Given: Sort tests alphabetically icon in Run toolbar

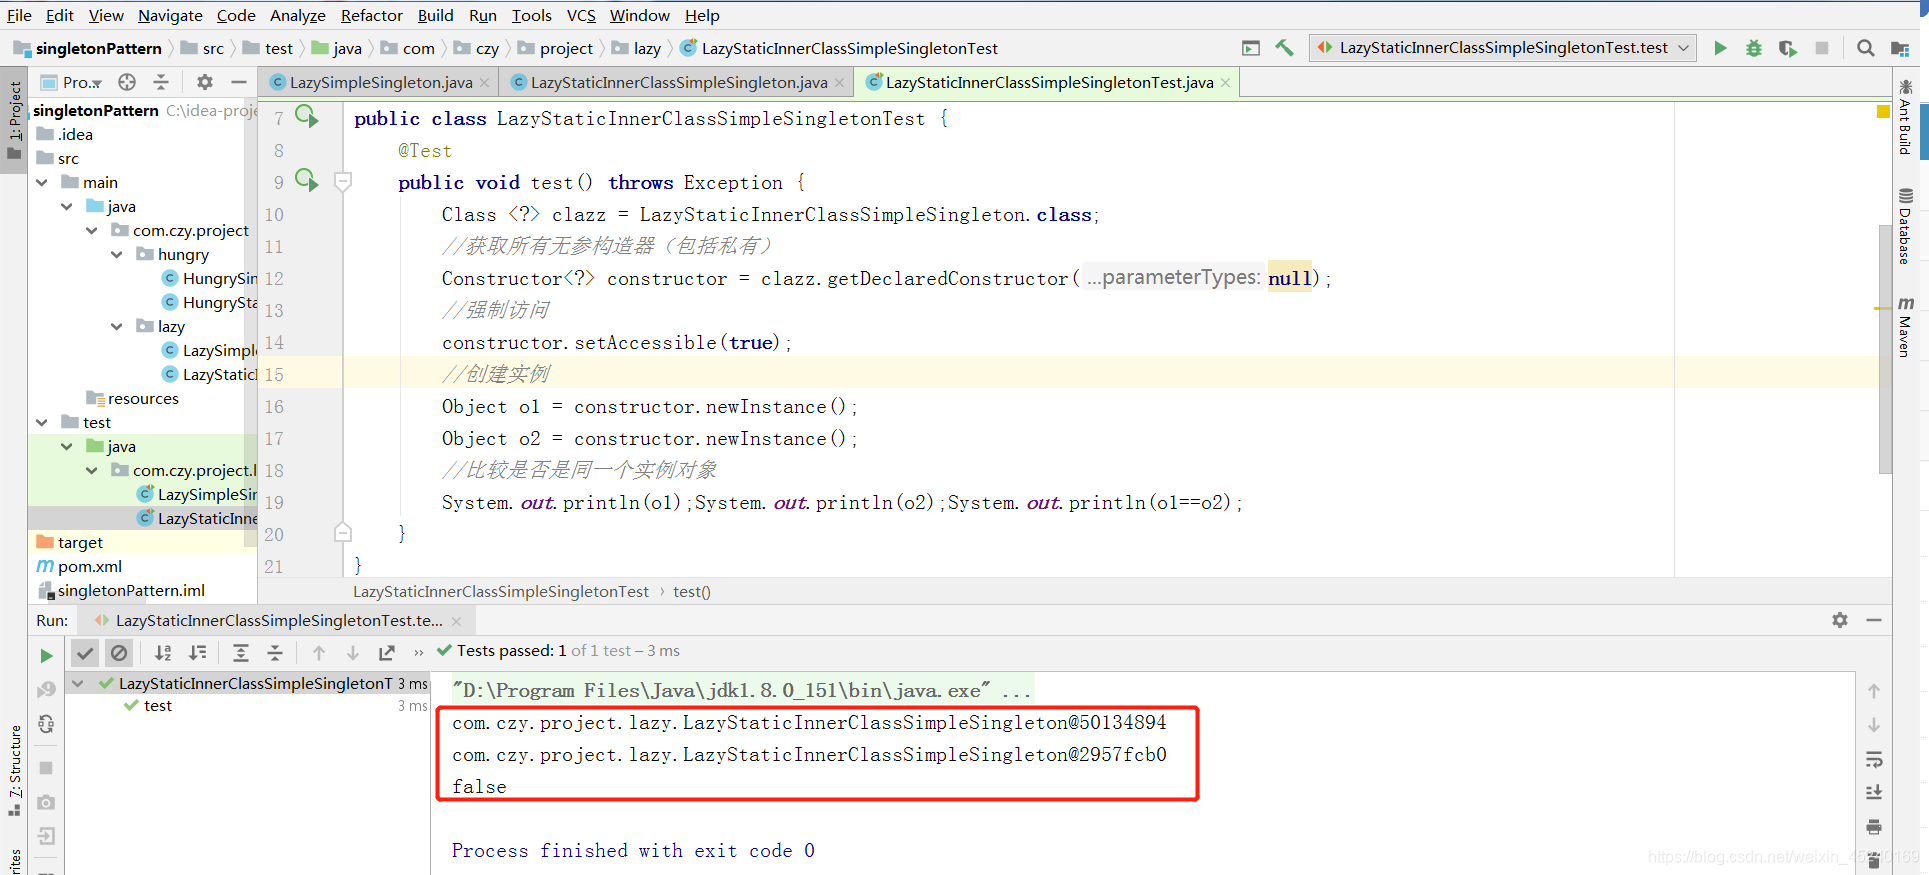Looking at the screenshot, I should (x=163, y=653).
